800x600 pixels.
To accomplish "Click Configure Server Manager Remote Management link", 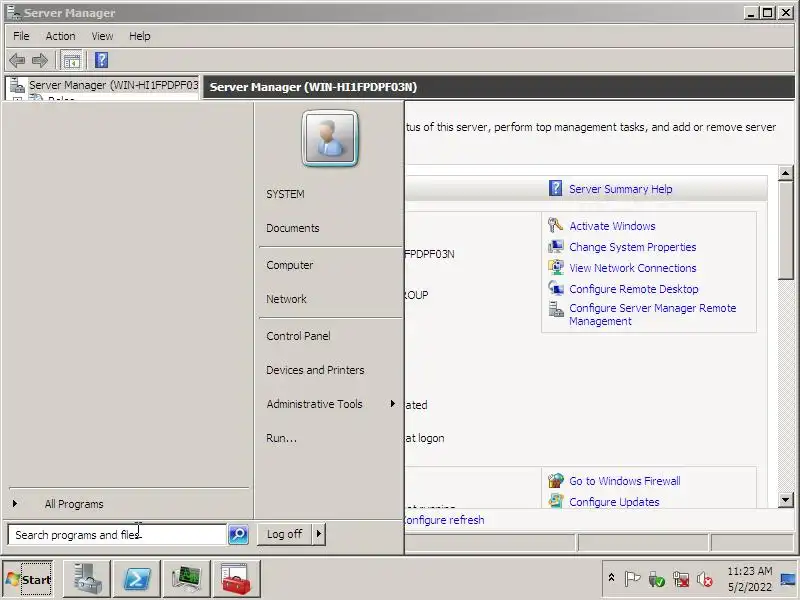I will (x=653, y=314).
